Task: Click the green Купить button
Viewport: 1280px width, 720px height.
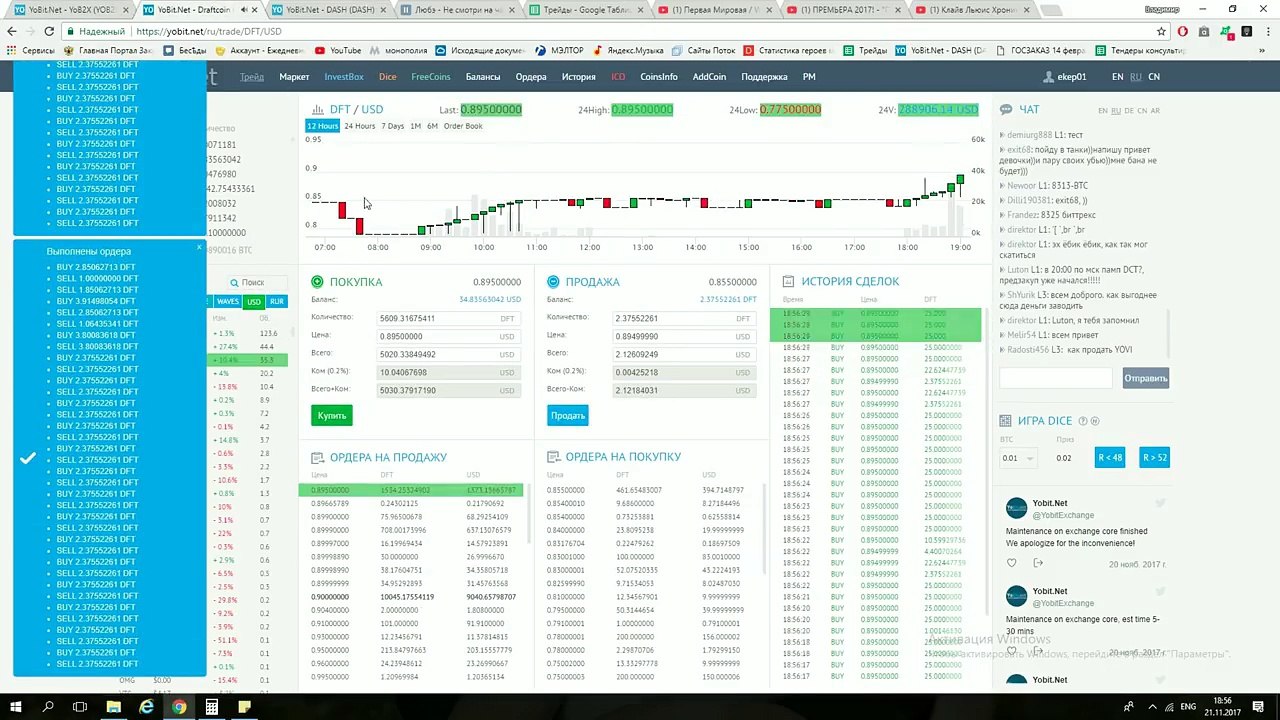Action: pyautogui.click(x=332, y=415)
